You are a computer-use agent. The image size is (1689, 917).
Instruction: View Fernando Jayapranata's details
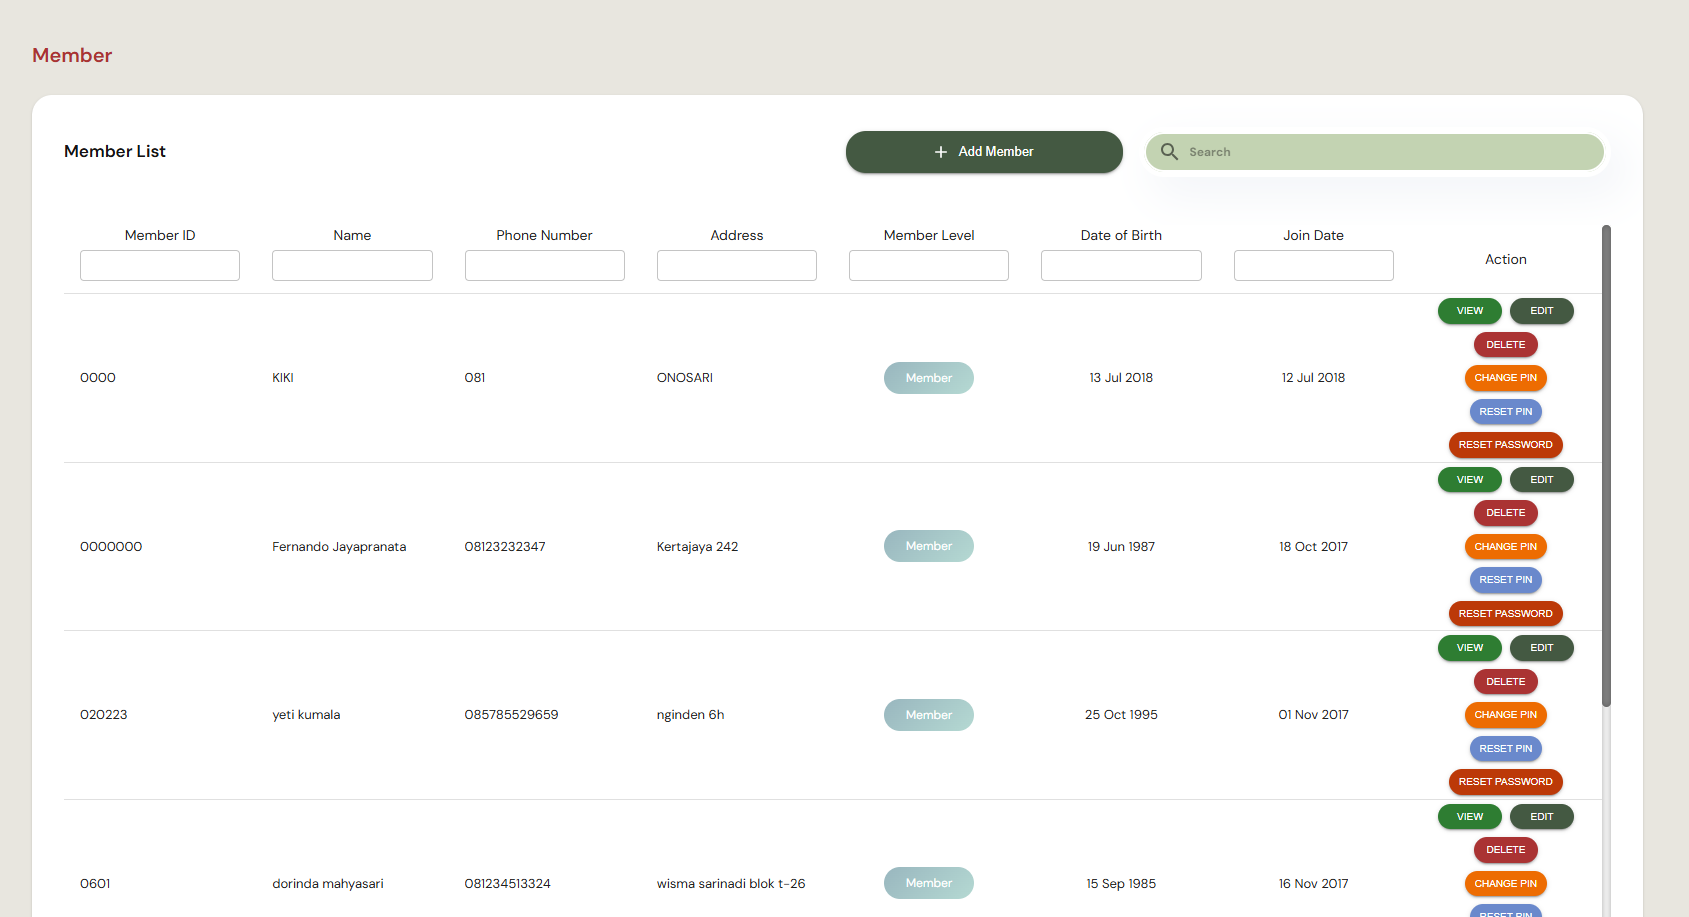pos(1470,480)
